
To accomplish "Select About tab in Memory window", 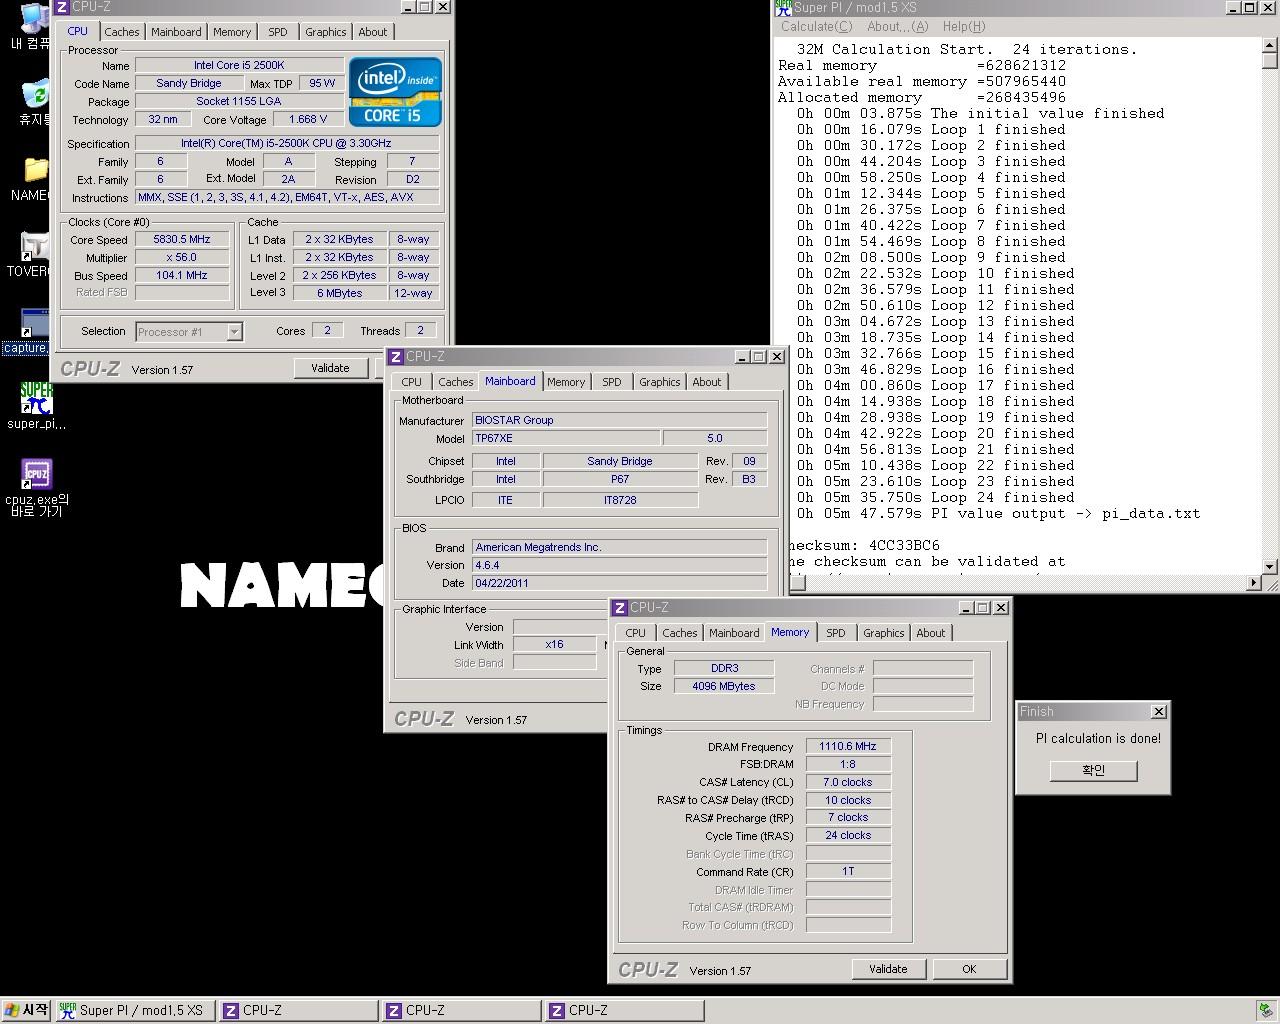I will [x=931, y=633].
